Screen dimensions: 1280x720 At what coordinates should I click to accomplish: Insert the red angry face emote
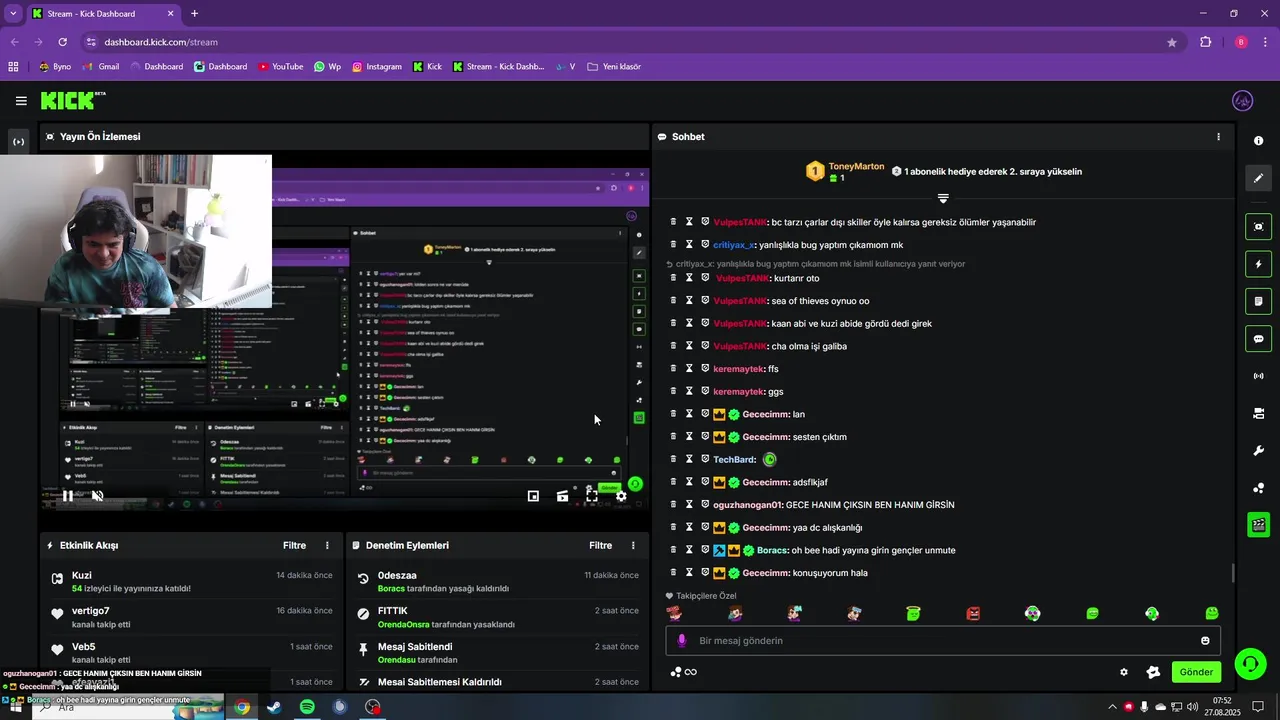tap(973, 613)
